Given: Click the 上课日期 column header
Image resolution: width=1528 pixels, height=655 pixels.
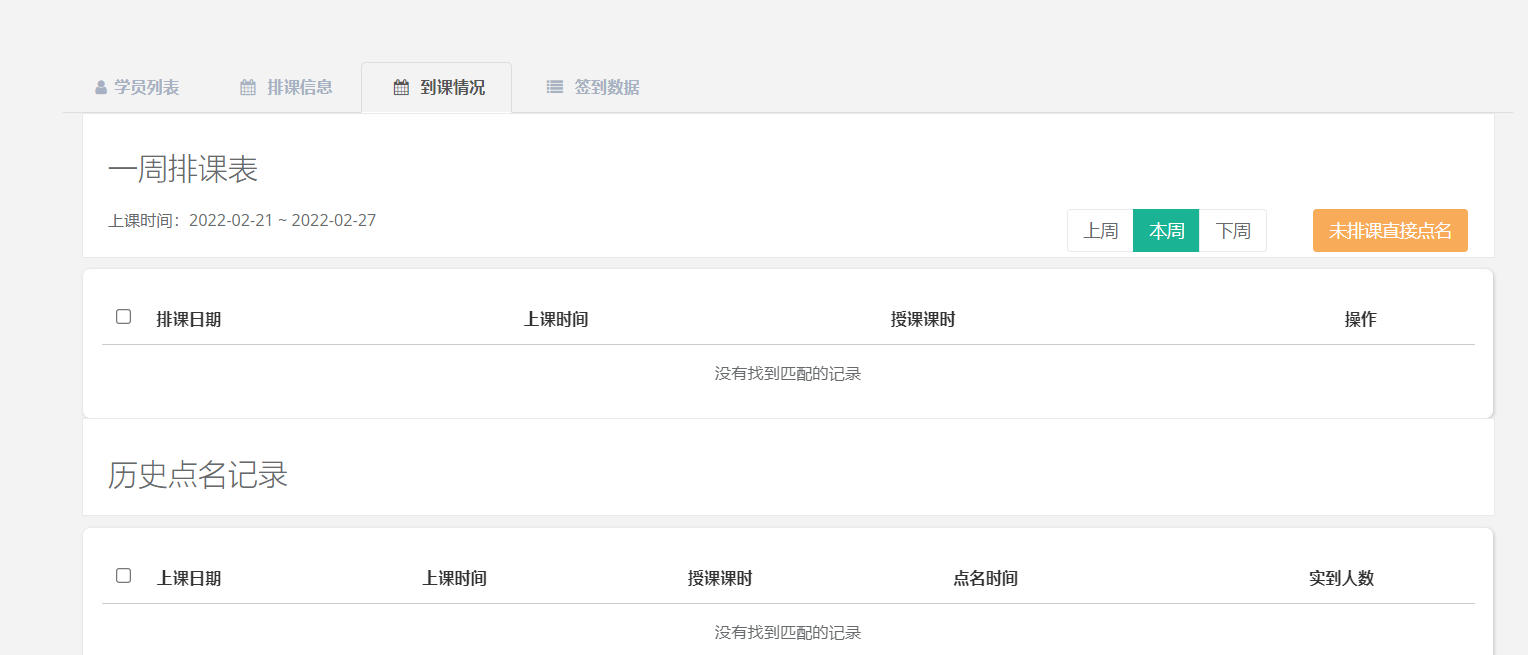Looking at the screenshot, I should click(189, 579).
